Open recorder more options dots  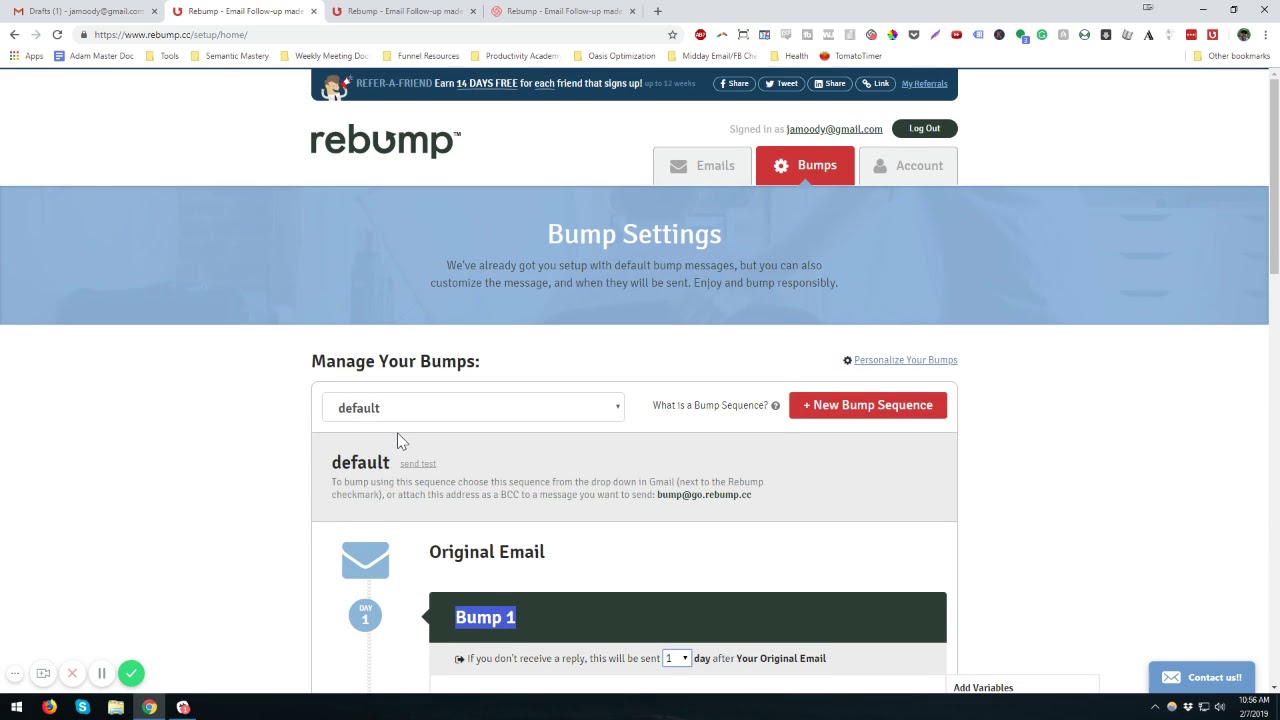[14, 674]
